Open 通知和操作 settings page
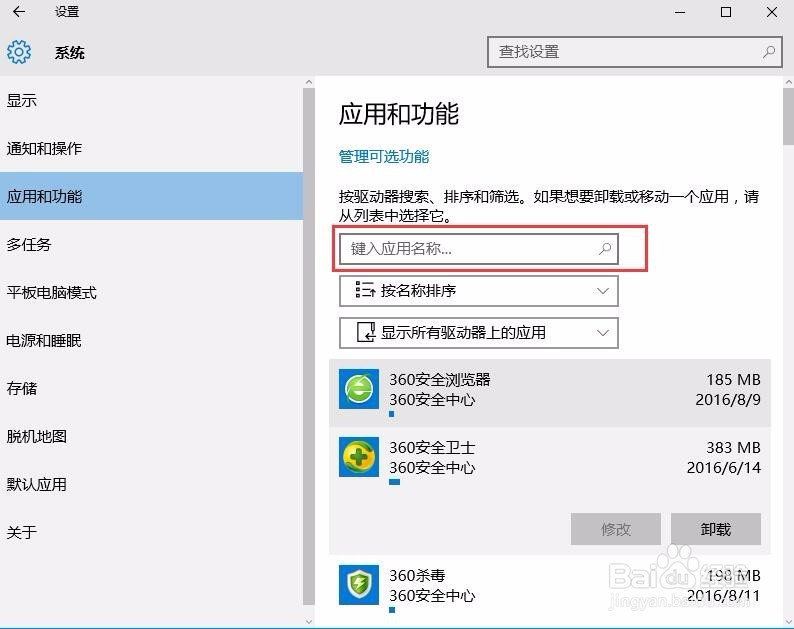This screenshot has width=794, height=629. point(151,148)
